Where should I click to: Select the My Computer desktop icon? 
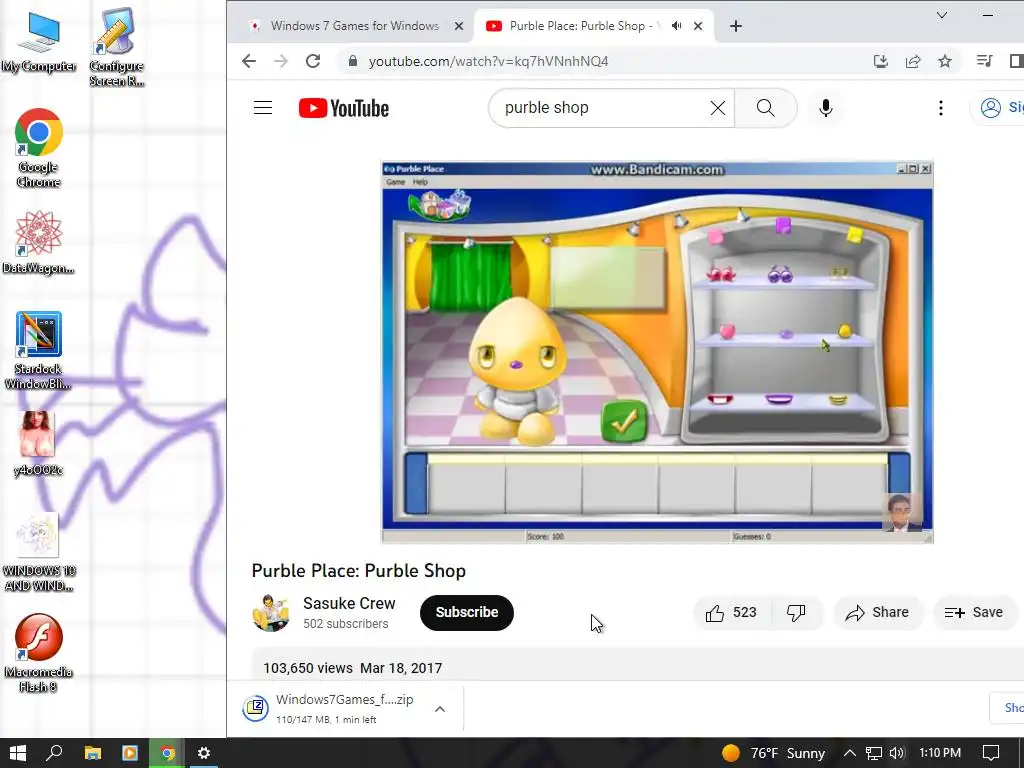[39, 42]
